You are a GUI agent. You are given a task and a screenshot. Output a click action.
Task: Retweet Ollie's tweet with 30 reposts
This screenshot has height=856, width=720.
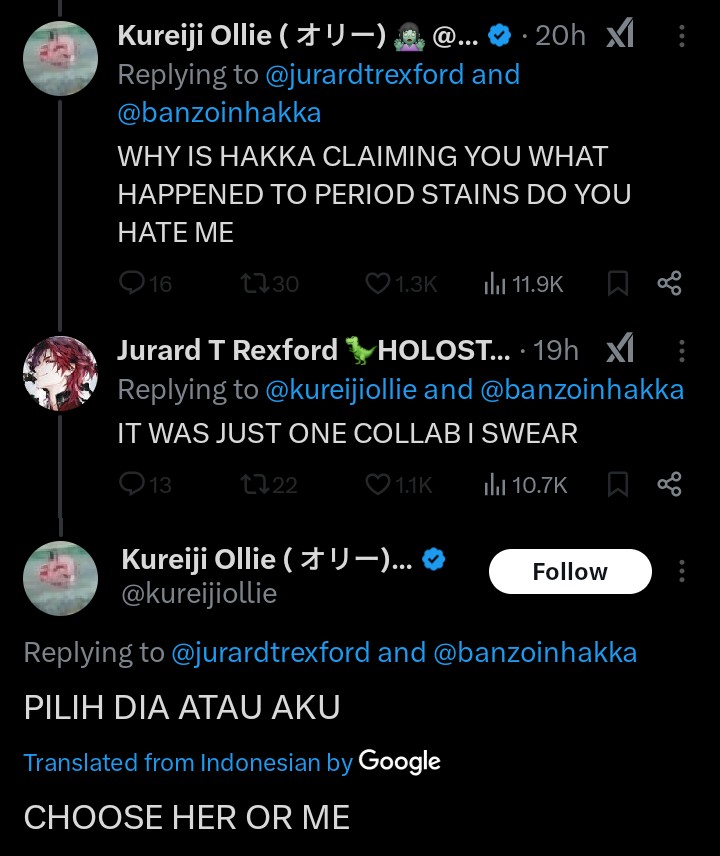255,284
